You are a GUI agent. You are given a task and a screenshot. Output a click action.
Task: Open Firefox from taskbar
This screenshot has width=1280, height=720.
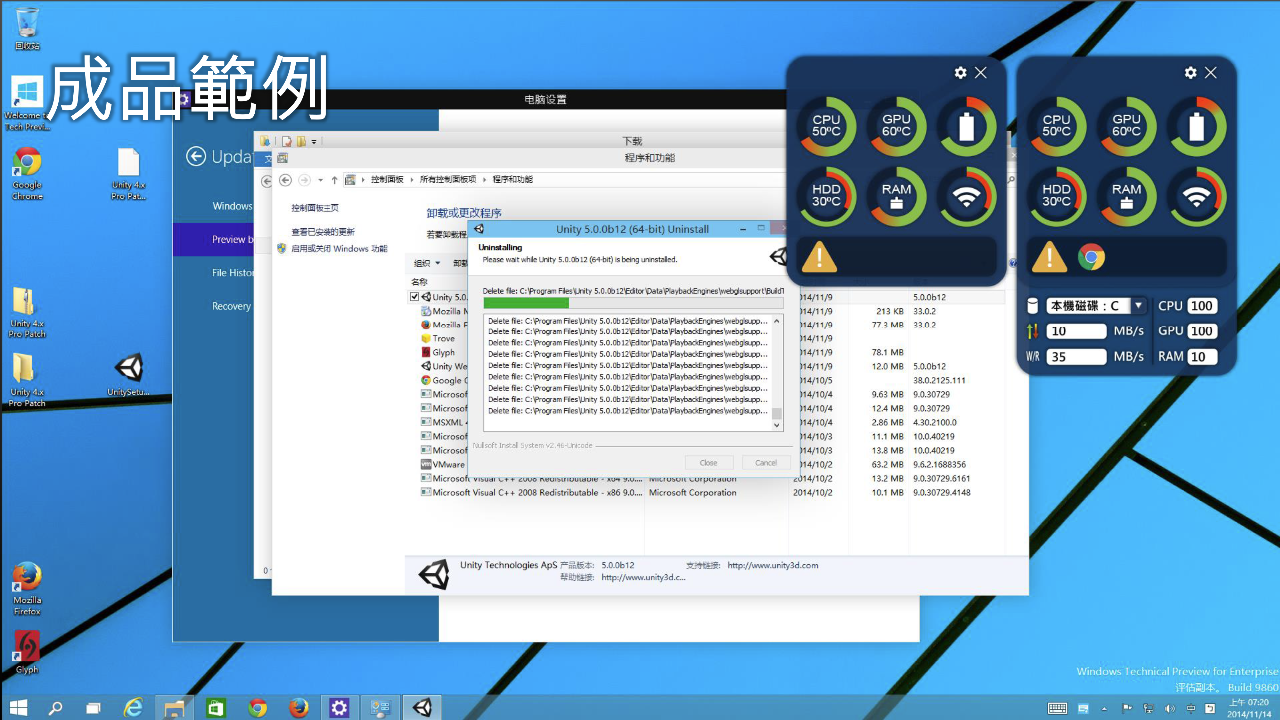pos(298,708)
